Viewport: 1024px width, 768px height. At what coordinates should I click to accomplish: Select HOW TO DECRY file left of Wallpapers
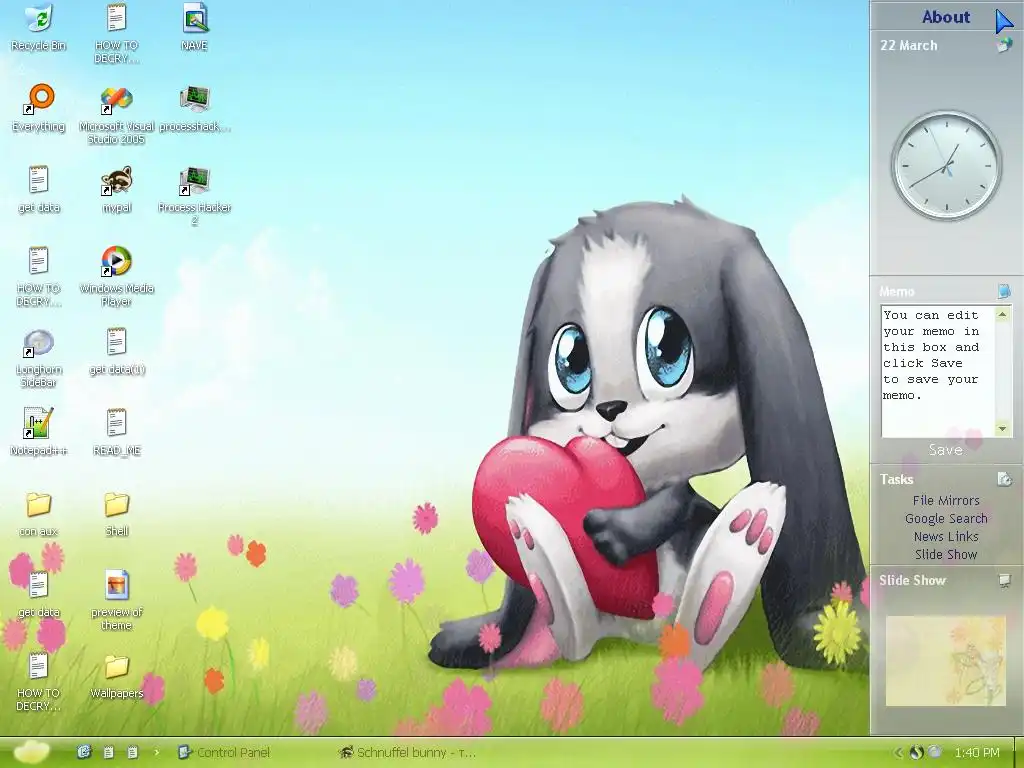click(39, 682)
